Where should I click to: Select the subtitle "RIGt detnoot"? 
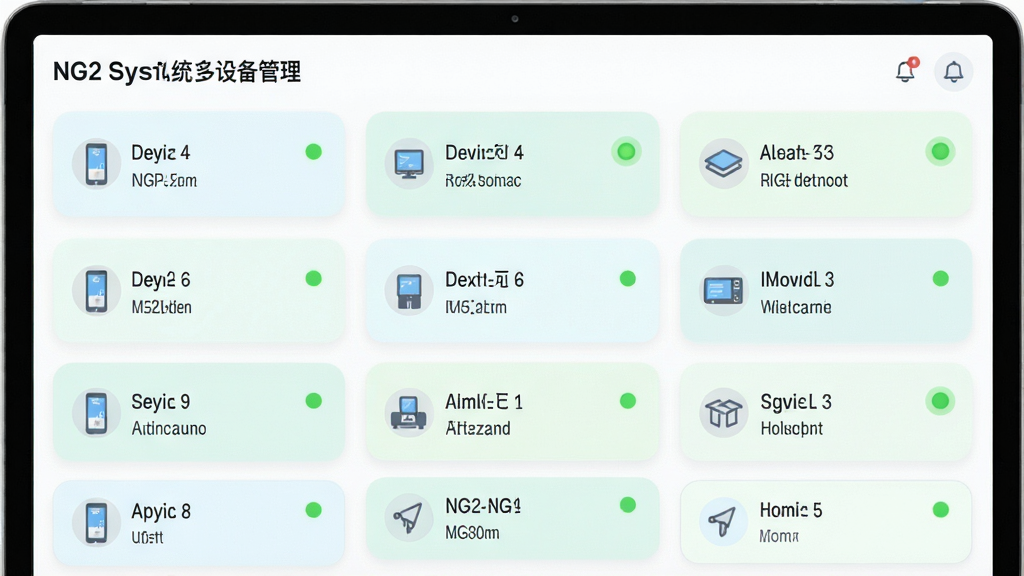click(x=804, y=180)
